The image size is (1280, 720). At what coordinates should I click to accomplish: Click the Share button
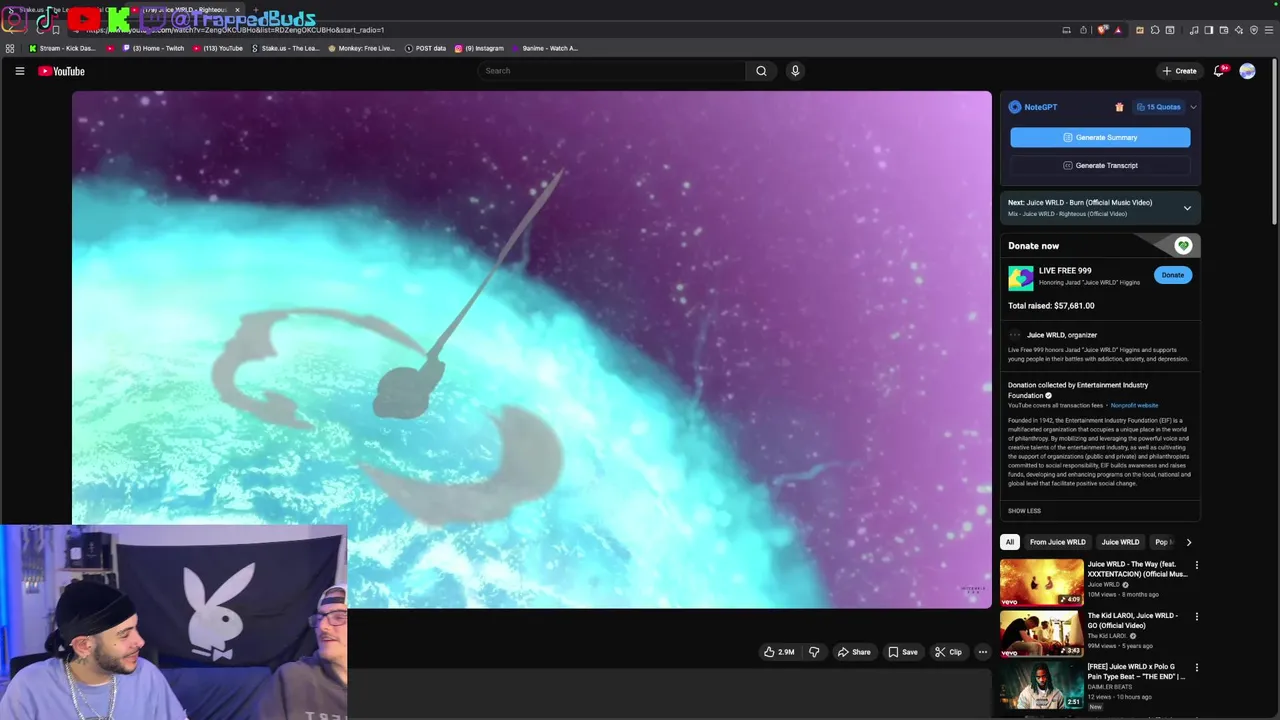pos(854,652)
